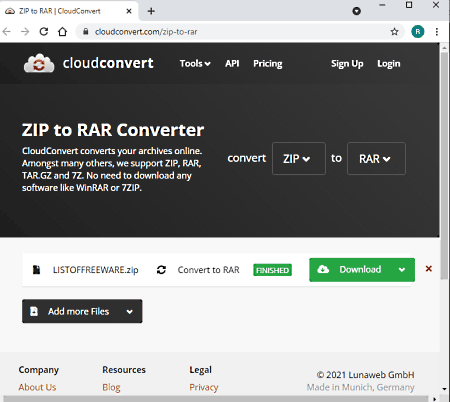Click the ZIP to RAR Converter heading
Screen dimensions: 450x402
[113, 130]
